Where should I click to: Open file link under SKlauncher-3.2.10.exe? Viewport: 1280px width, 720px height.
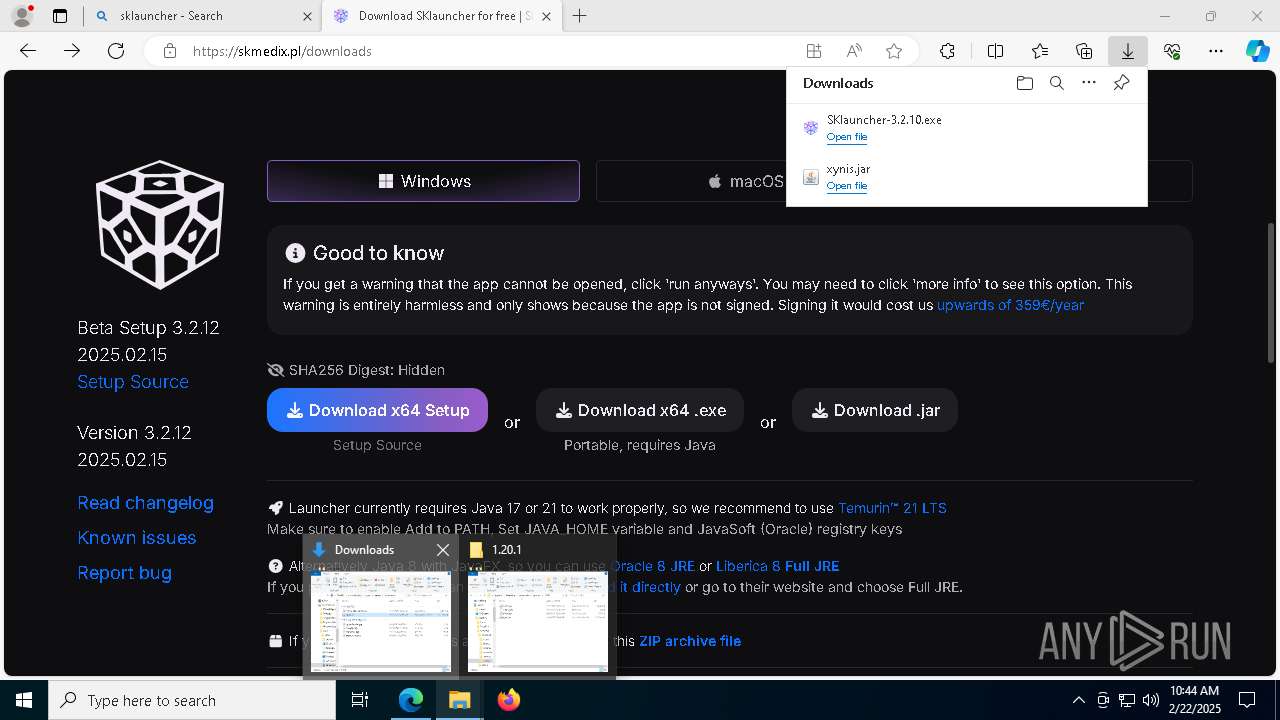click(847, 137)
